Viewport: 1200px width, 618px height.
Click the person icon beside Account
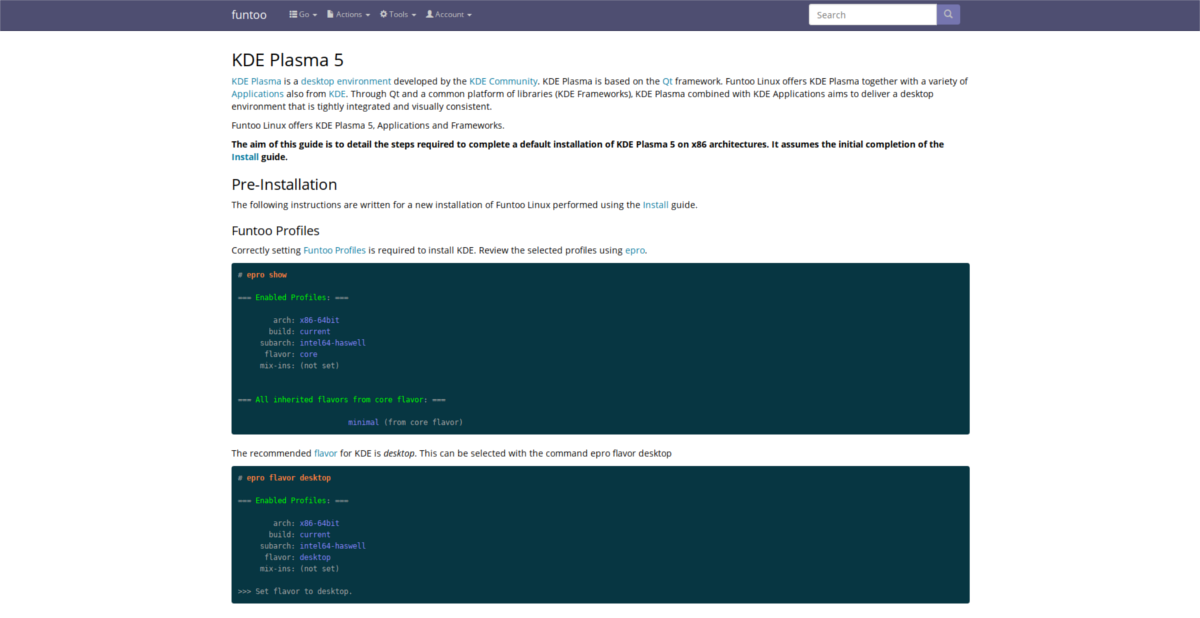(428, 14)
